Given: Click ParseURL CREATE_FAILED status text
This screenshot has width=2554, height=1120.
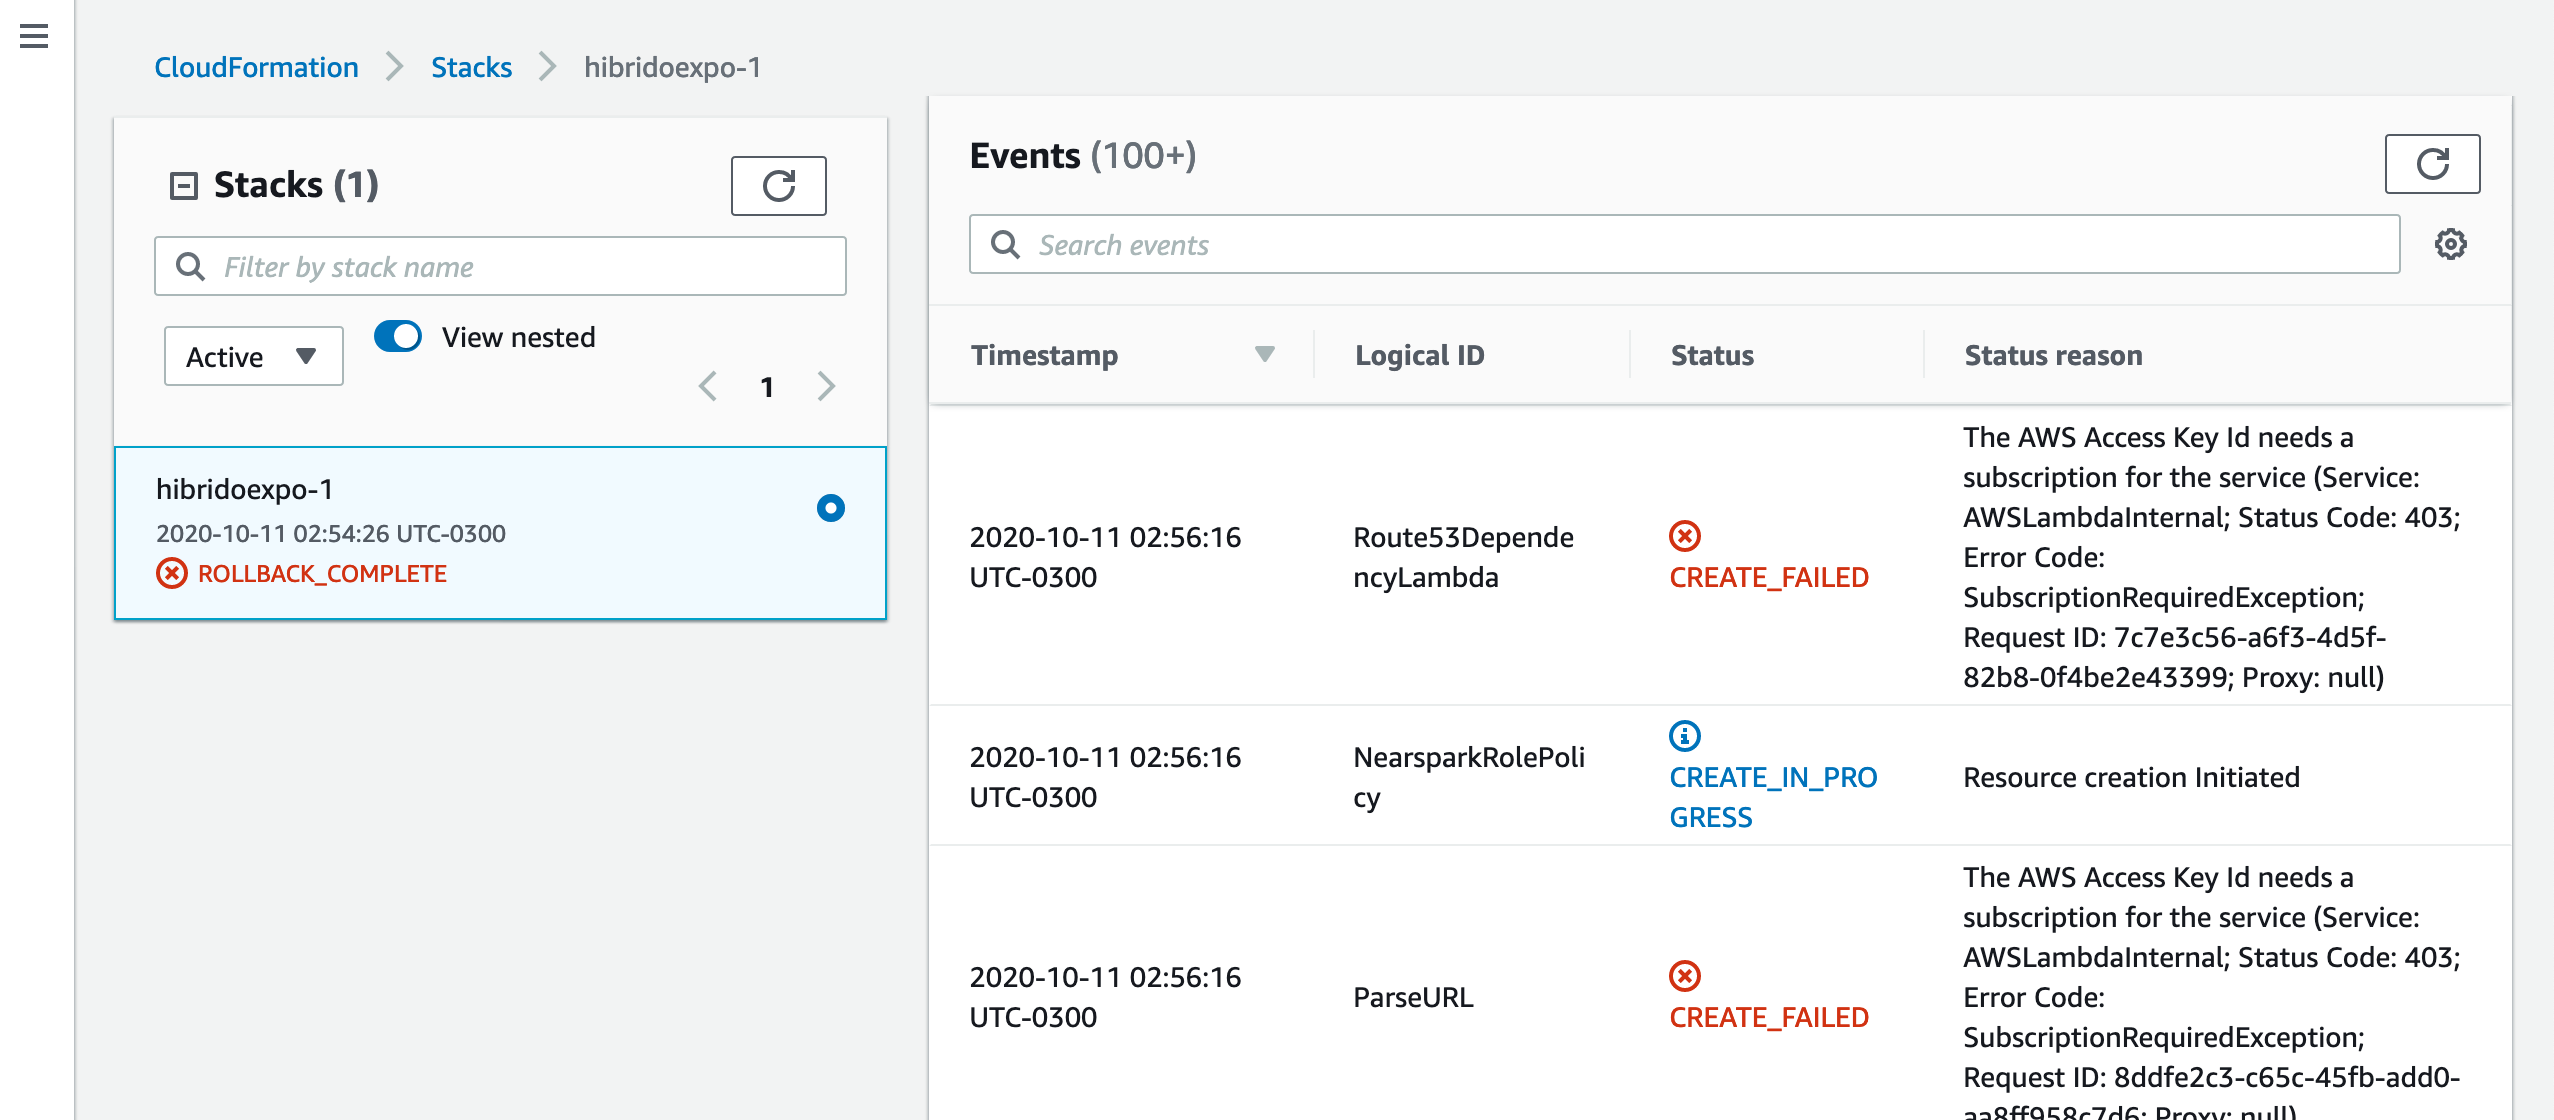Looking at the screenshot, I should click(1768, 1017).
